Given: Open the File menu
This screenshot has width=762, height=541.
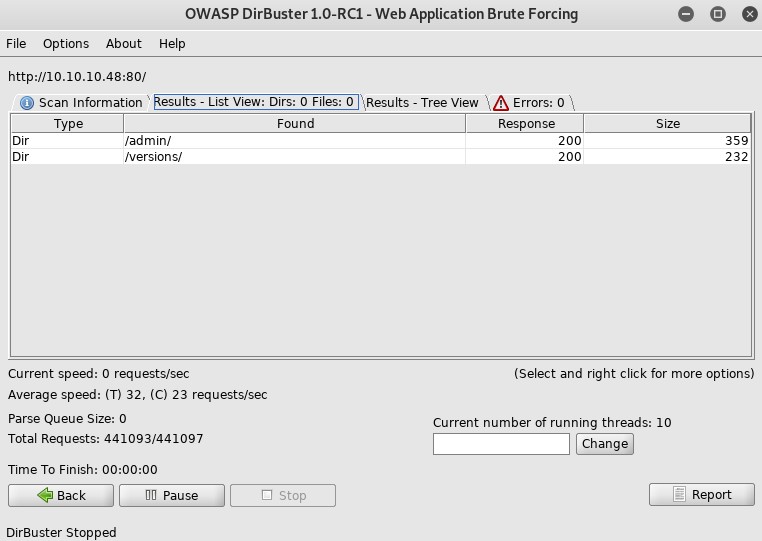Looking at the screenshot, I should point(16,44).
